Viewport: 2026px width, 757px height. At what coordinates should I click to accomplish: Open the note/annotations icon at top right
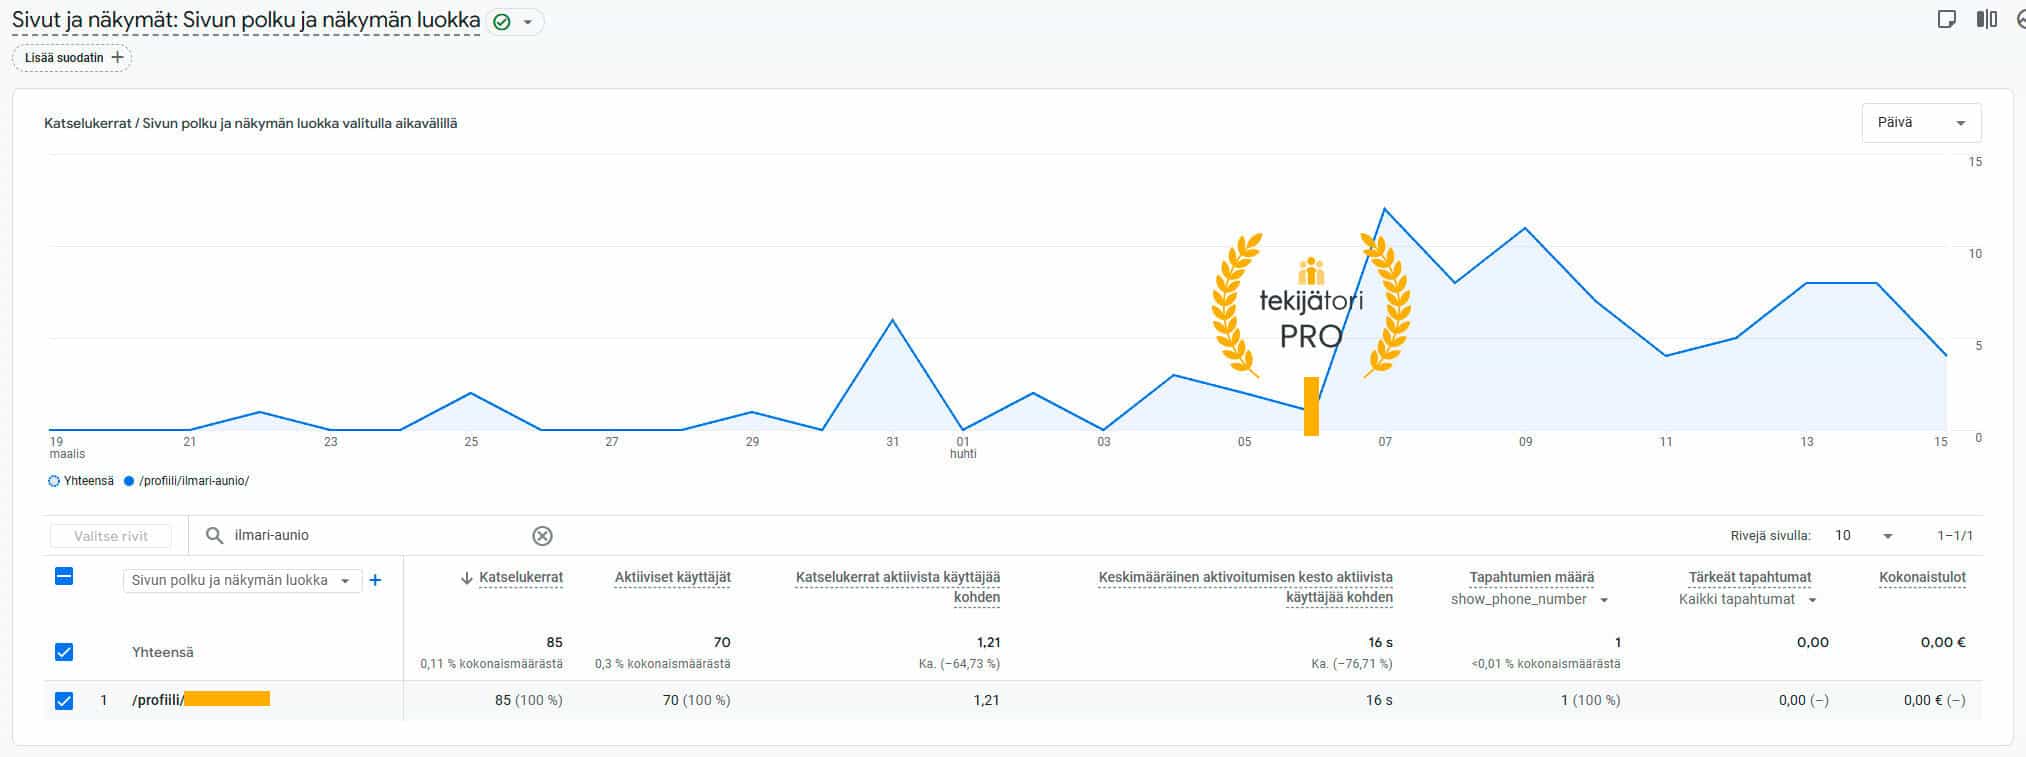1946,20
